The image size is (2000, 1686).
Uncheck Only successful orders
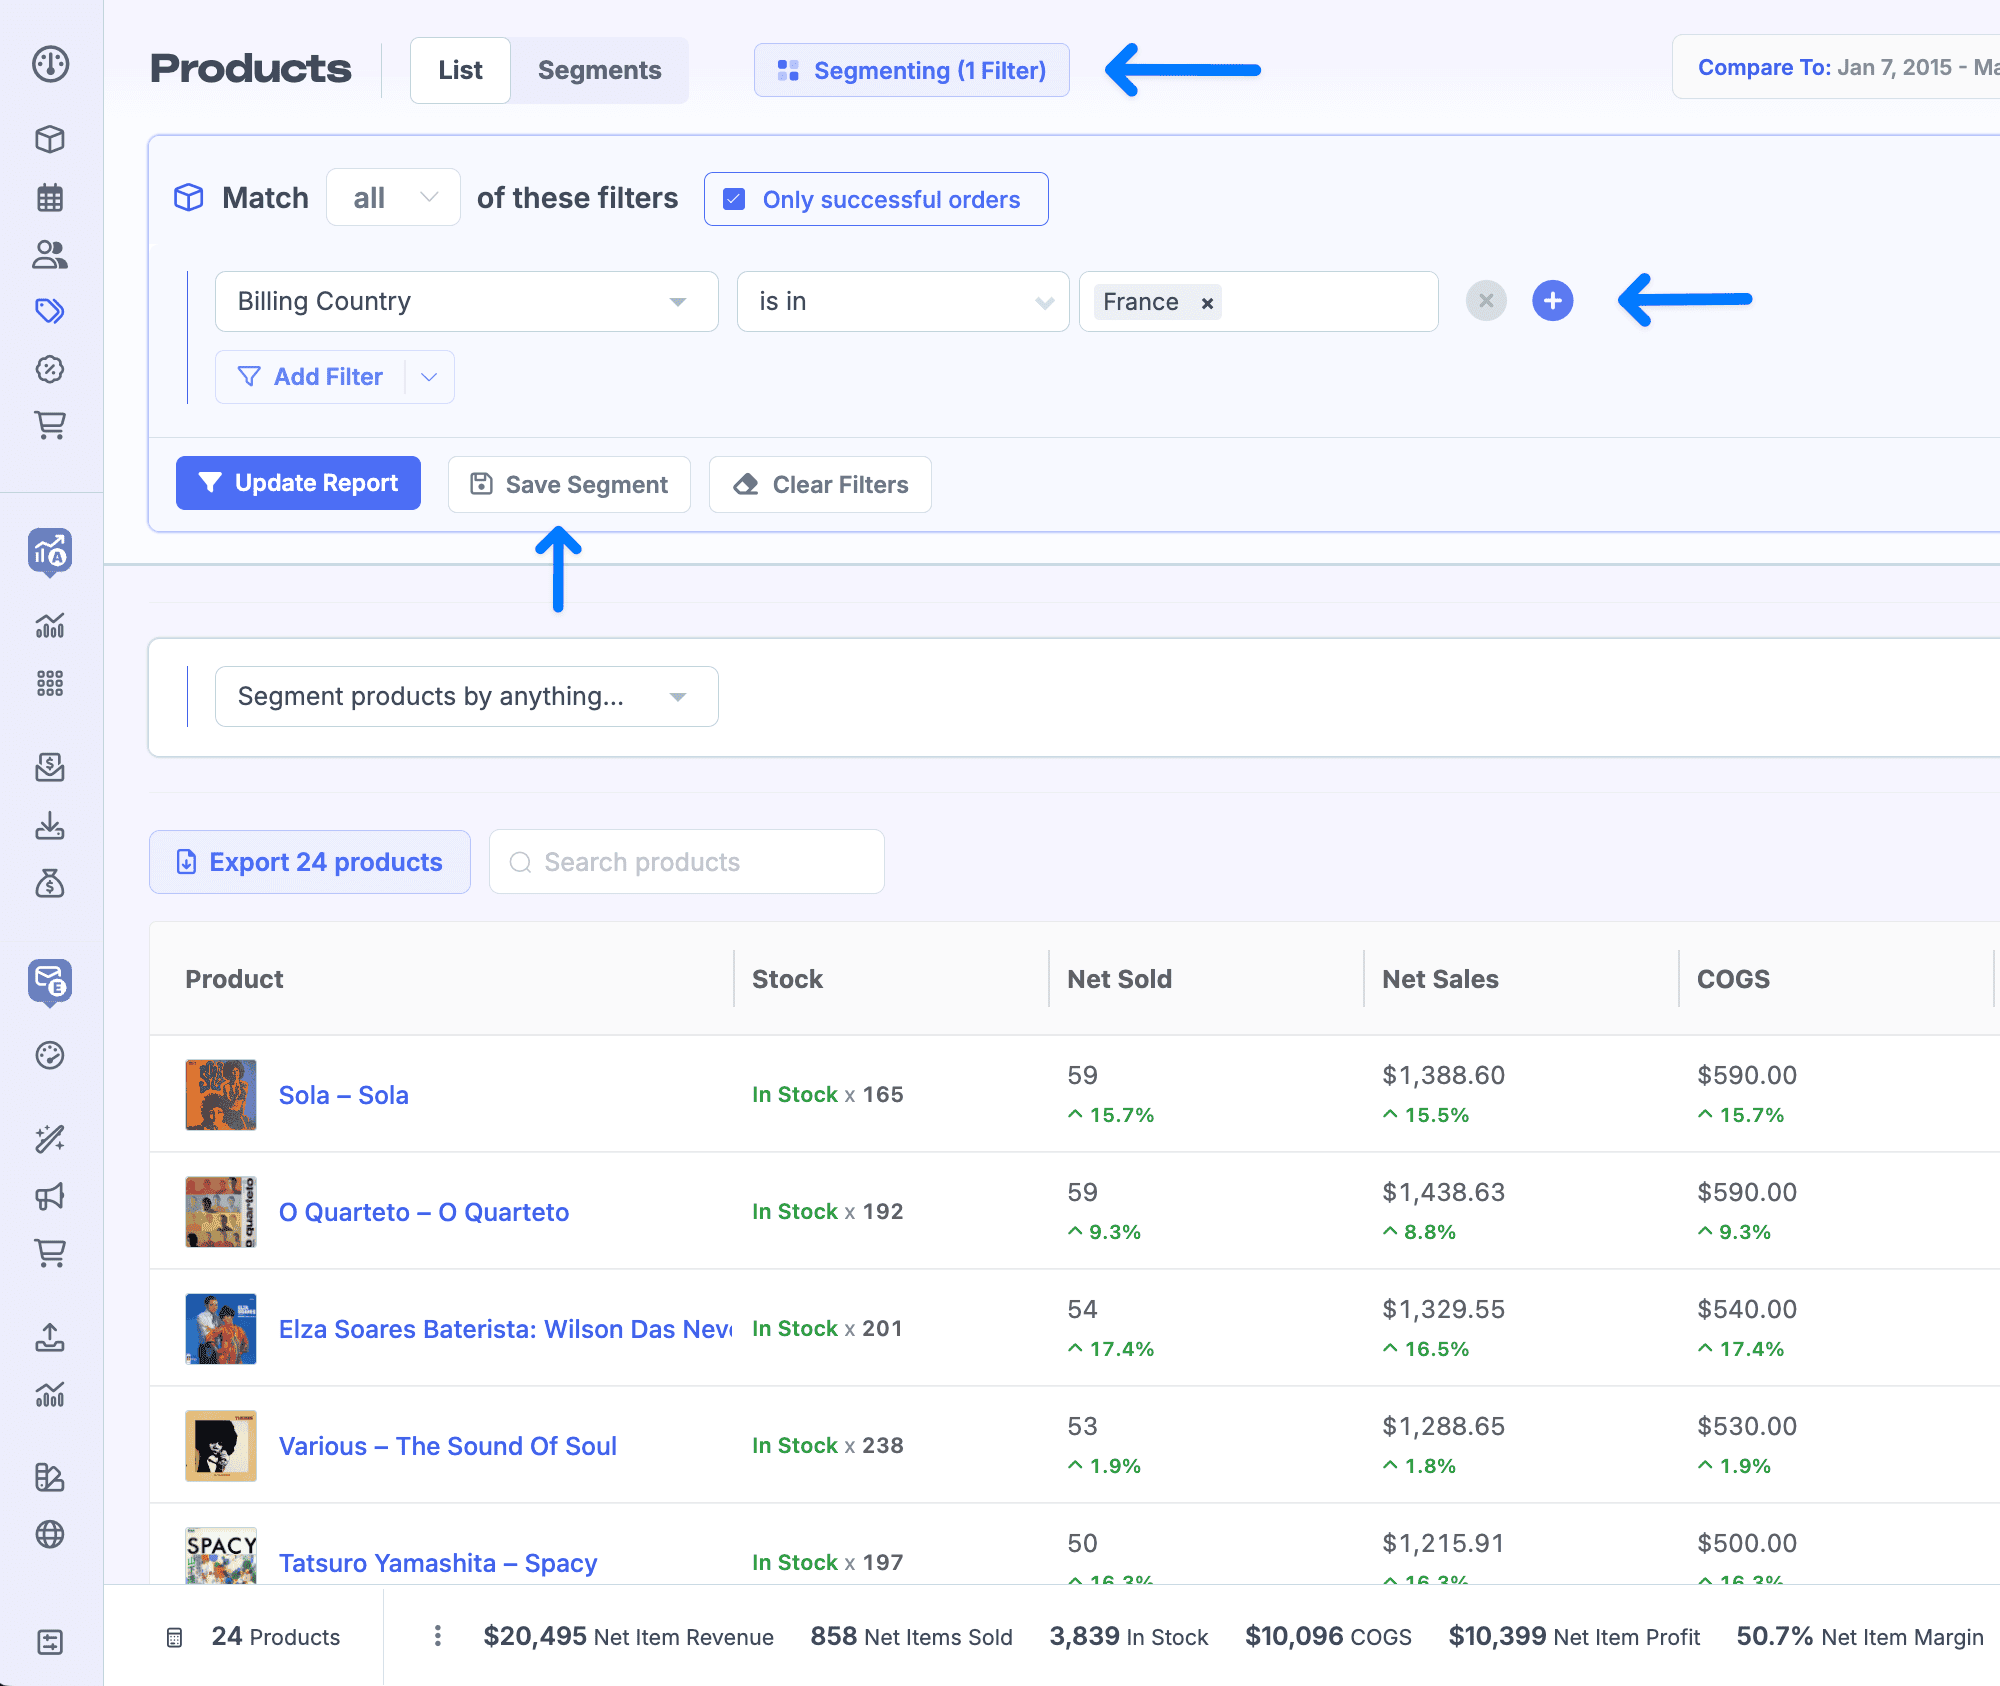[x=733, y=199]
